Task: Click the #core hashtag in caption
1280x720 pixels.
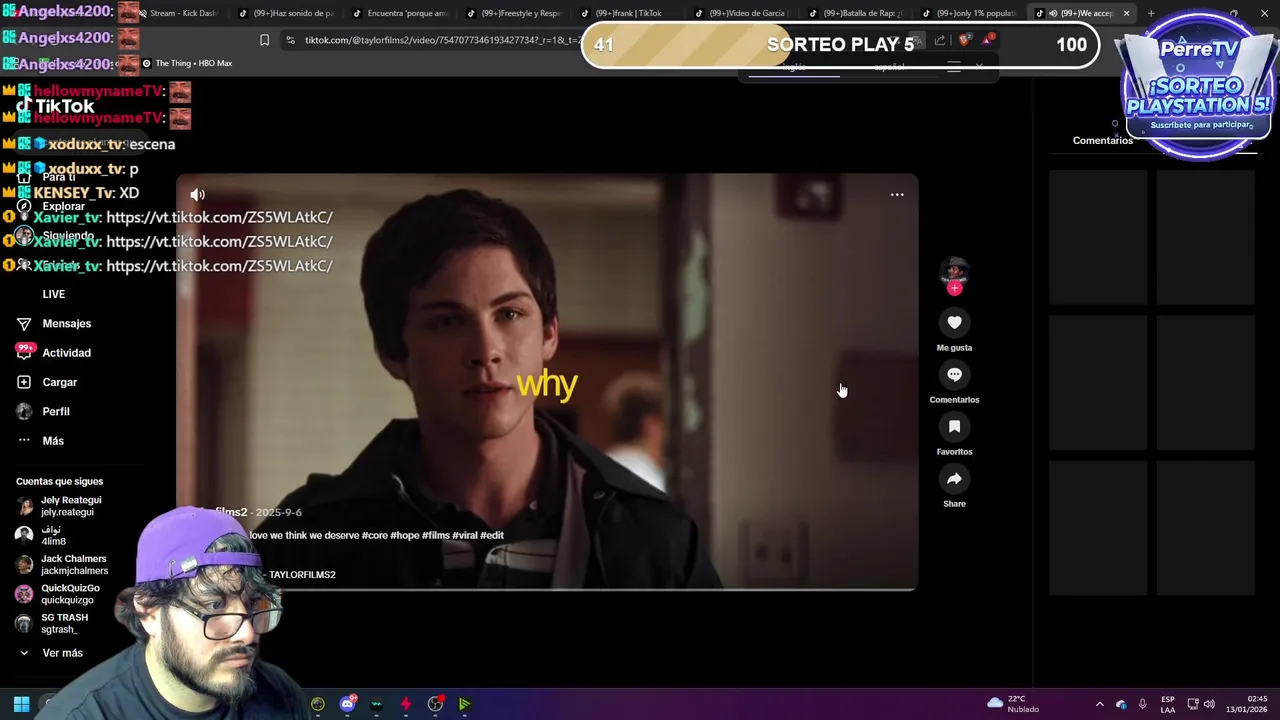Action: pos(374,535)
